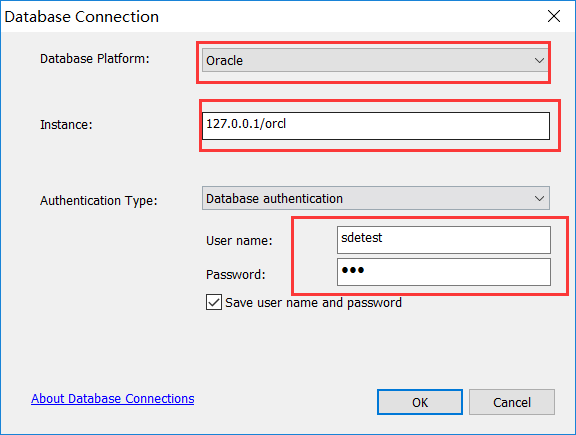
Task: Toggle Save user name and password checkbox
Action: coord(214,302)
